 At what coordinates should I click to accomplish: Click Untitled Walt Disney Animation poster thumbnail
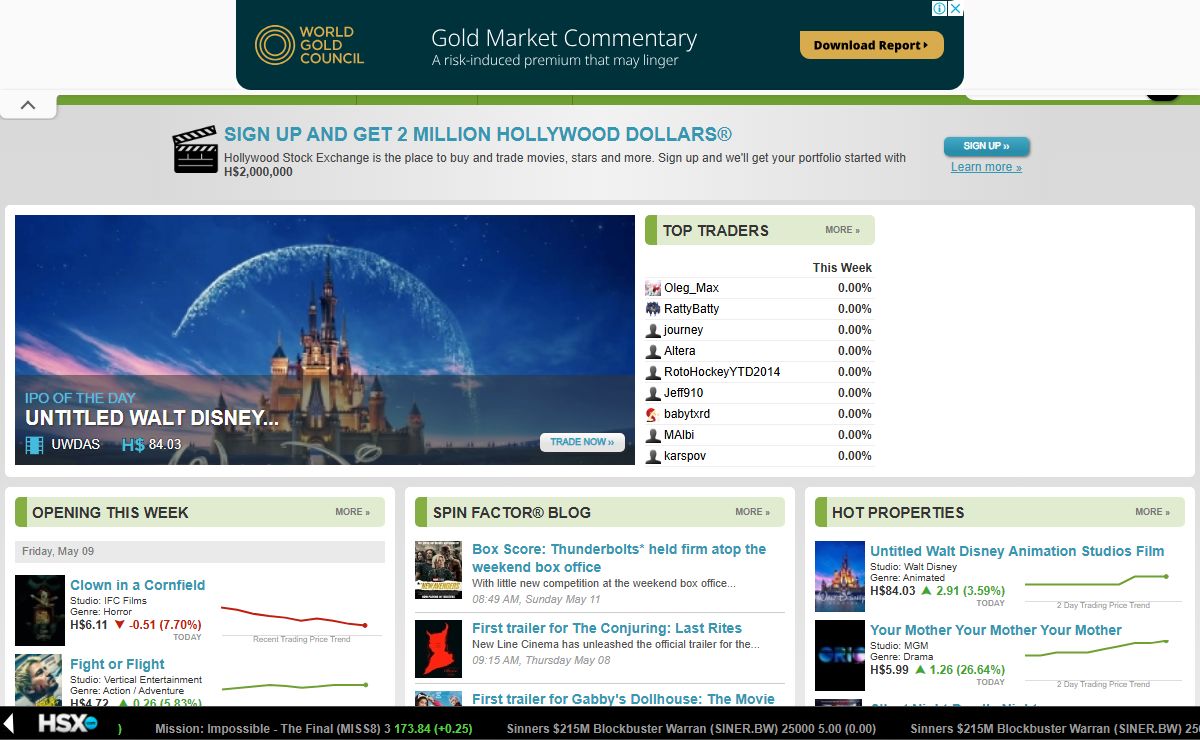[840, 576]
